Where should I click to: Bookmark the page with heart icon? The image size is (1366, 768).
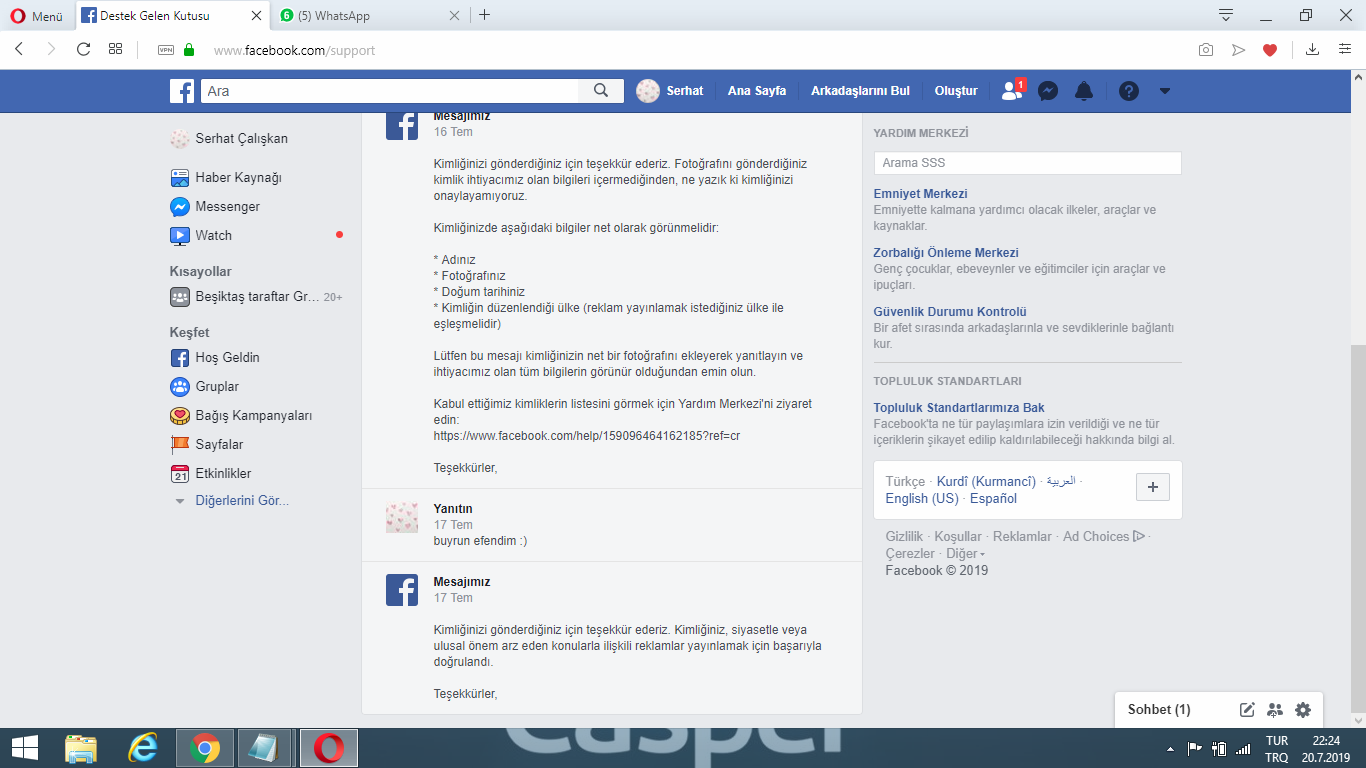click(x=1270, y=50)
